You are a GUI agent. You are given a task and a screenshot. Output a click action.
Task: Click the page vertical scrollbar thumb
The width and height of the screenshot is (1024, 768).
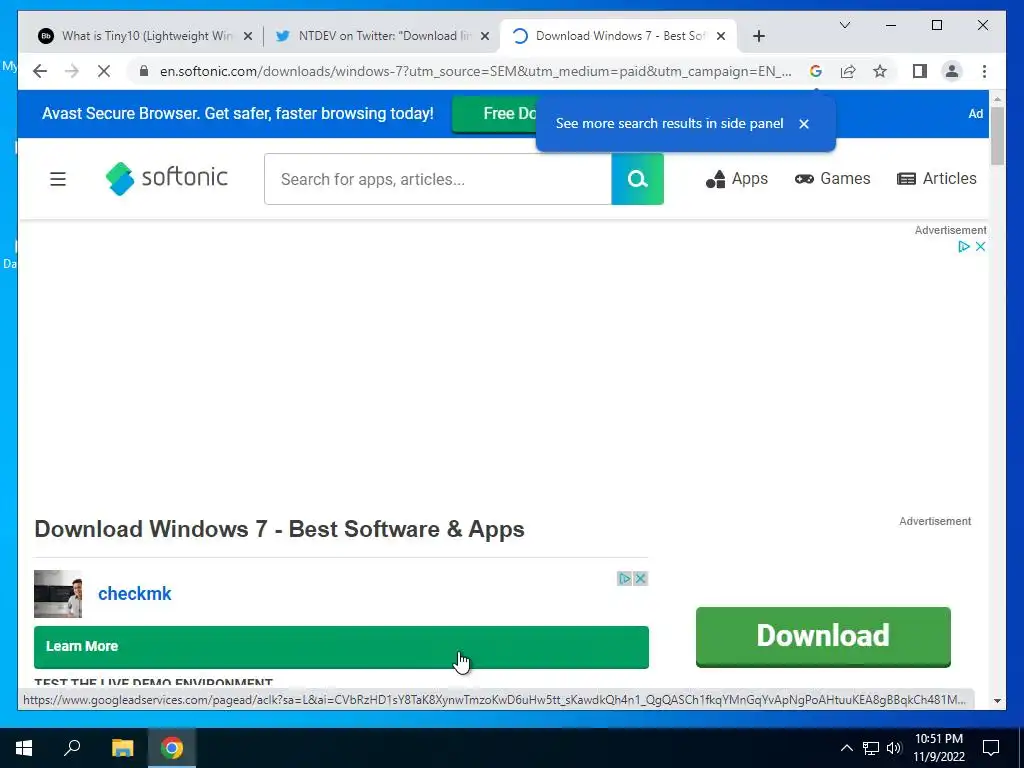[997, 136]
